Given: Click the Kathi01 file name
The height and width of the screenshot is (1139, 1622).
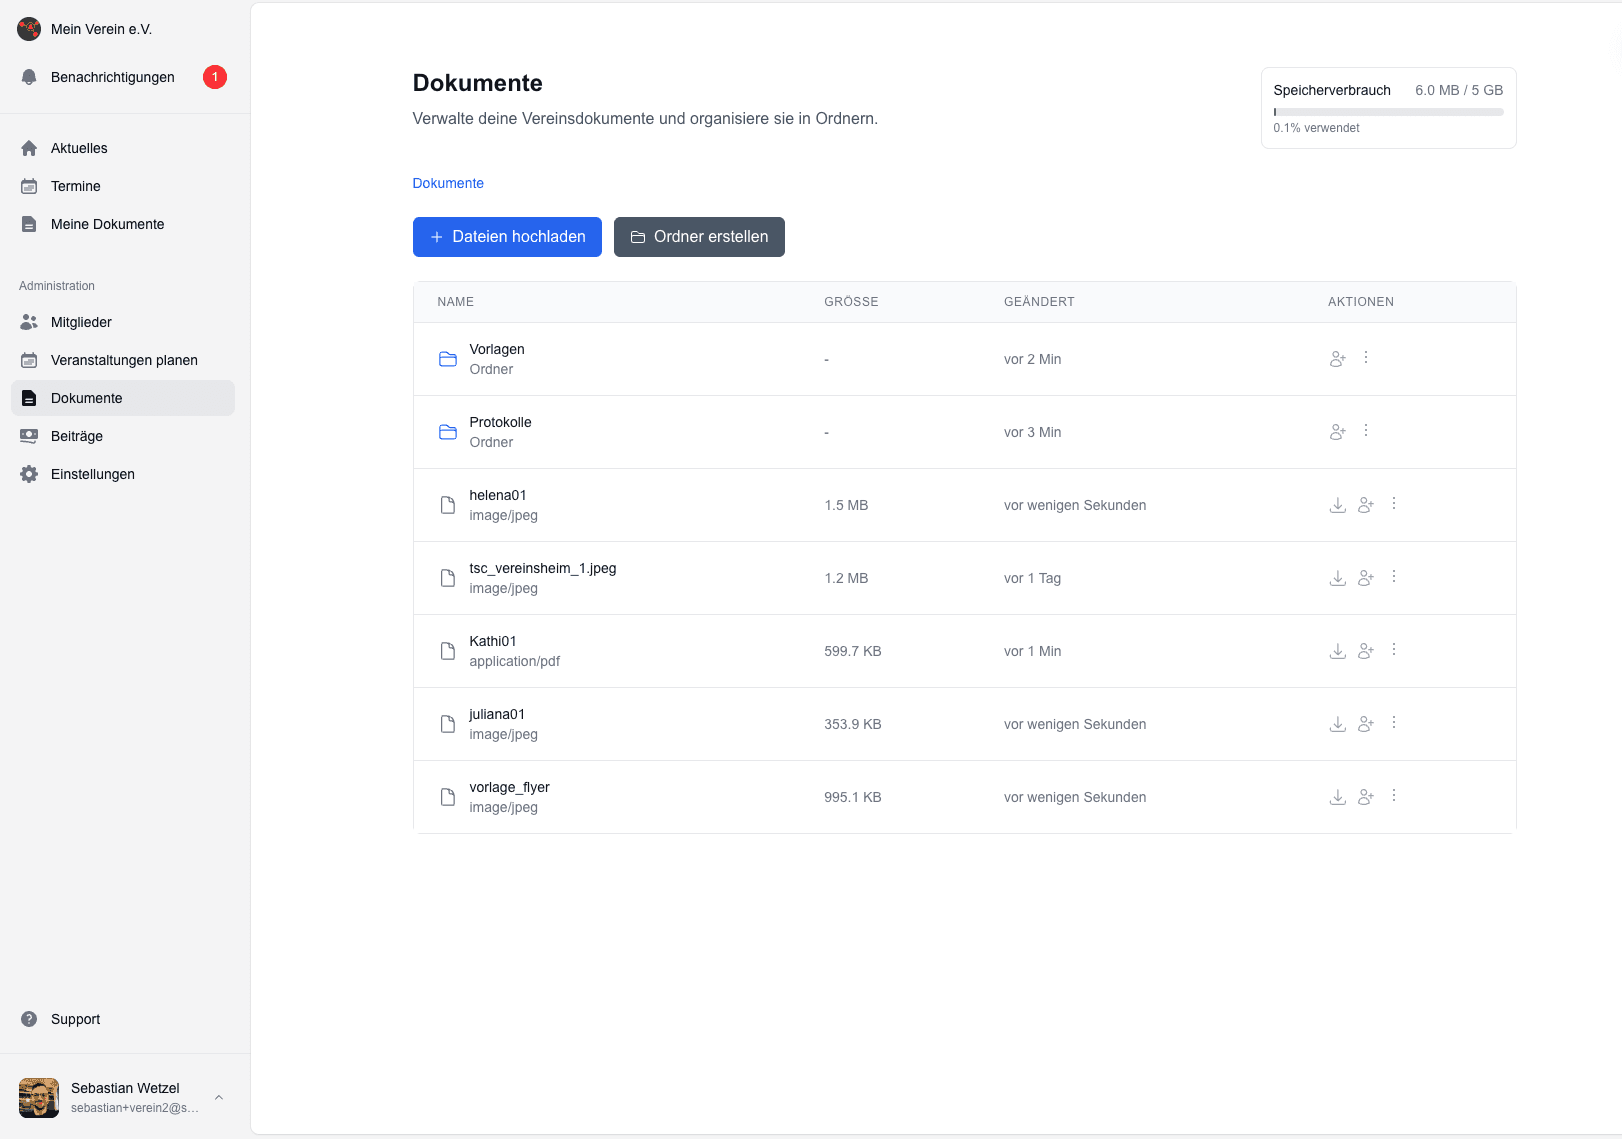Looking at the screenshot, I should point(493,641).
